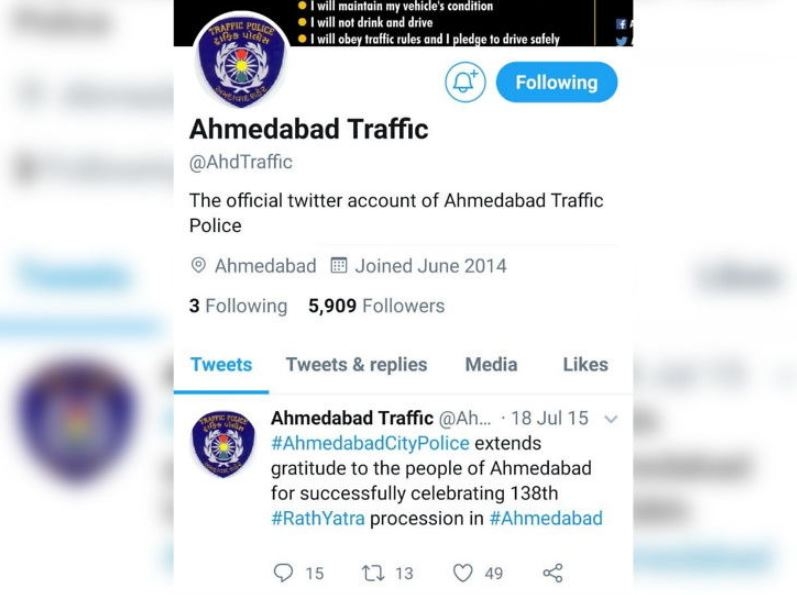Retweet using the retweet arrows icon
Screen dimensions: 797x595
[x=373, y=573]
